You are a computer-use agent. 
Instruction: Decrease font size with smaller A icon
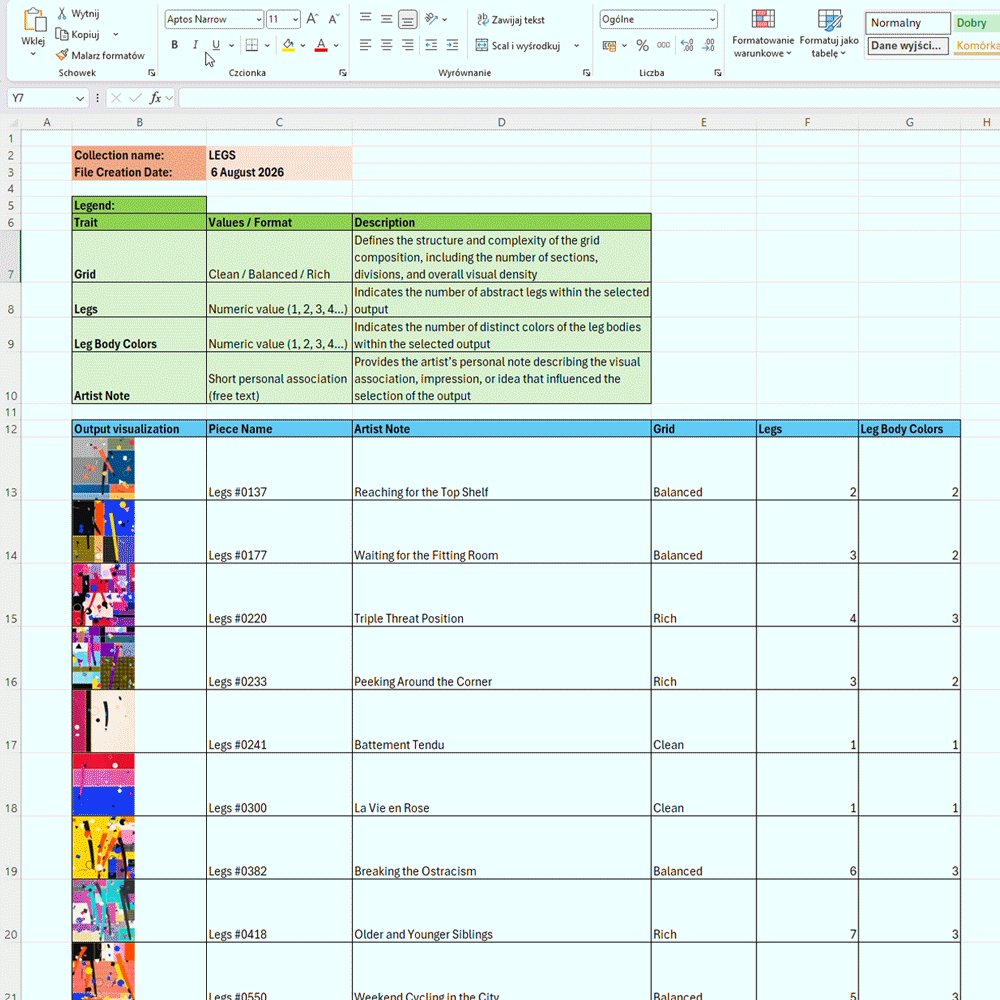coord(334,19)
